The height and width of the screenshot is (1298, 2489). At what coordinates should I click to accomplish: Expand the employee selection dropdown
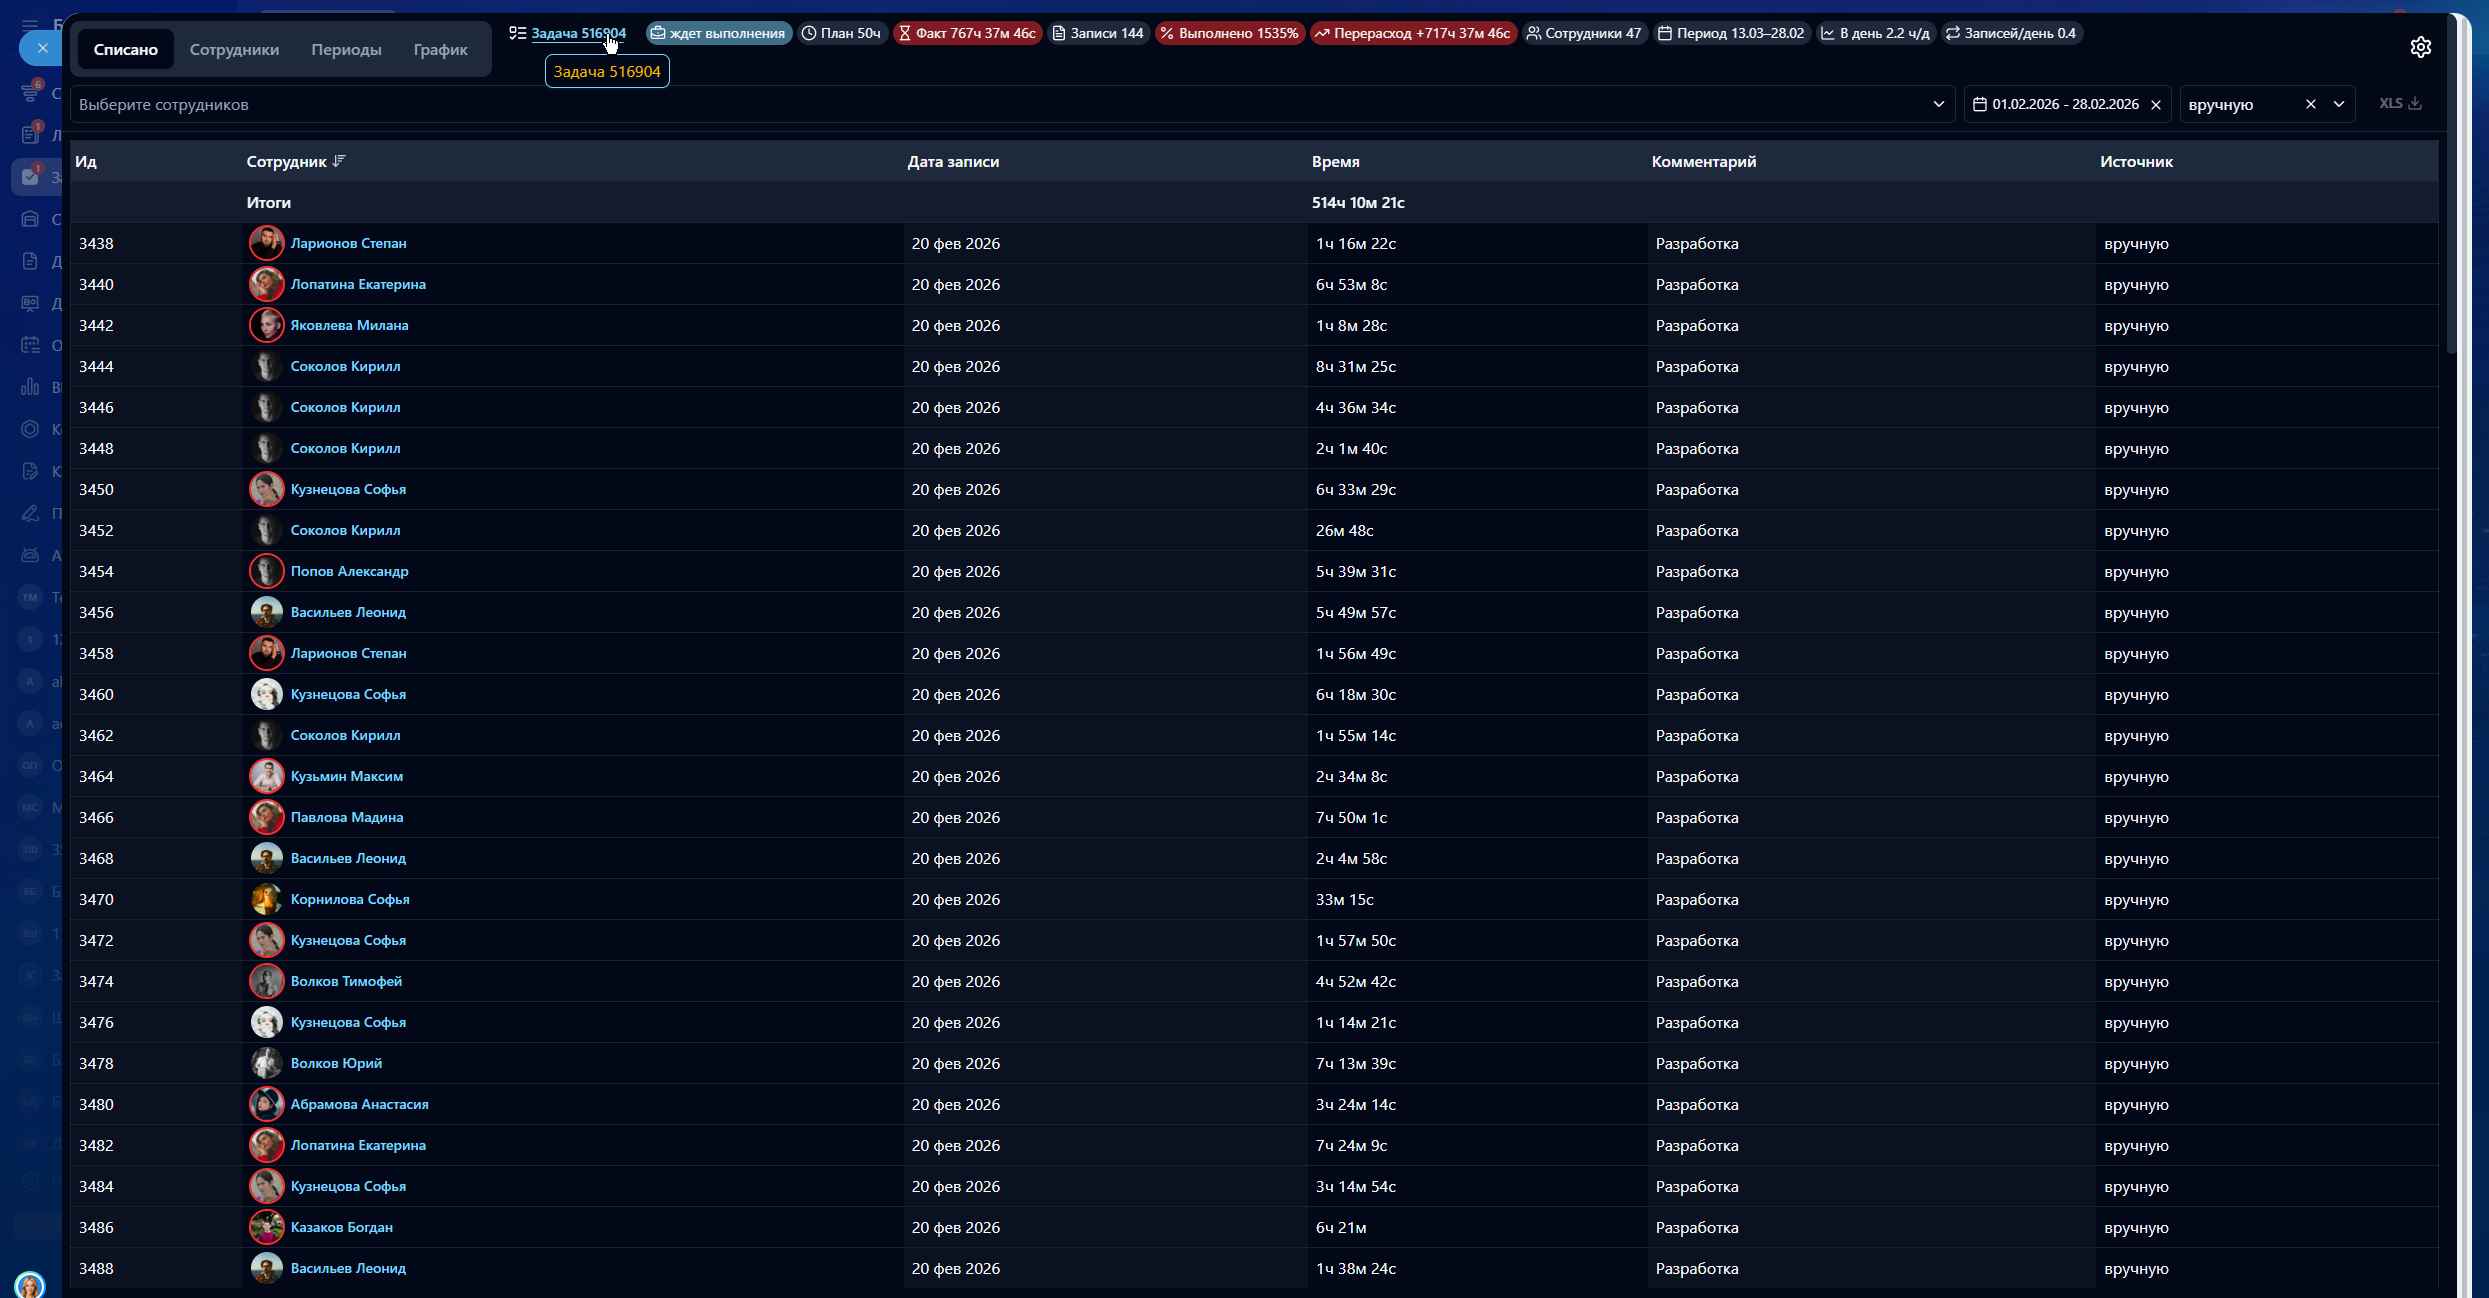1938,104
